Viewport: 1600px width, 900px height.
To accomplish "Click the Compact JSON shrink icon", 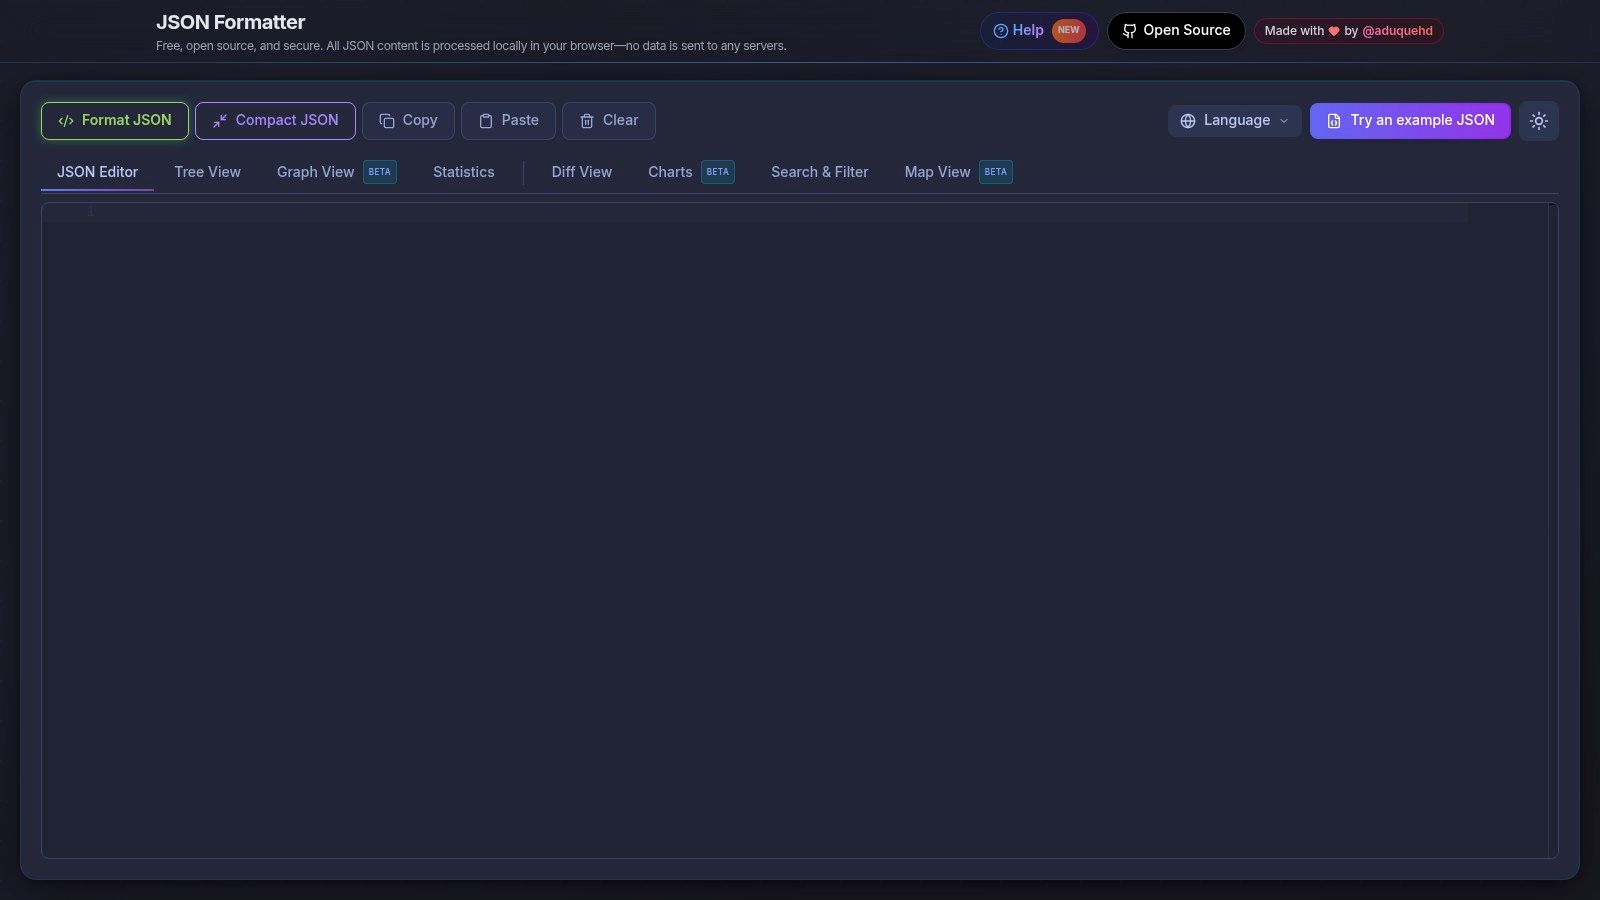I will 220,121.
